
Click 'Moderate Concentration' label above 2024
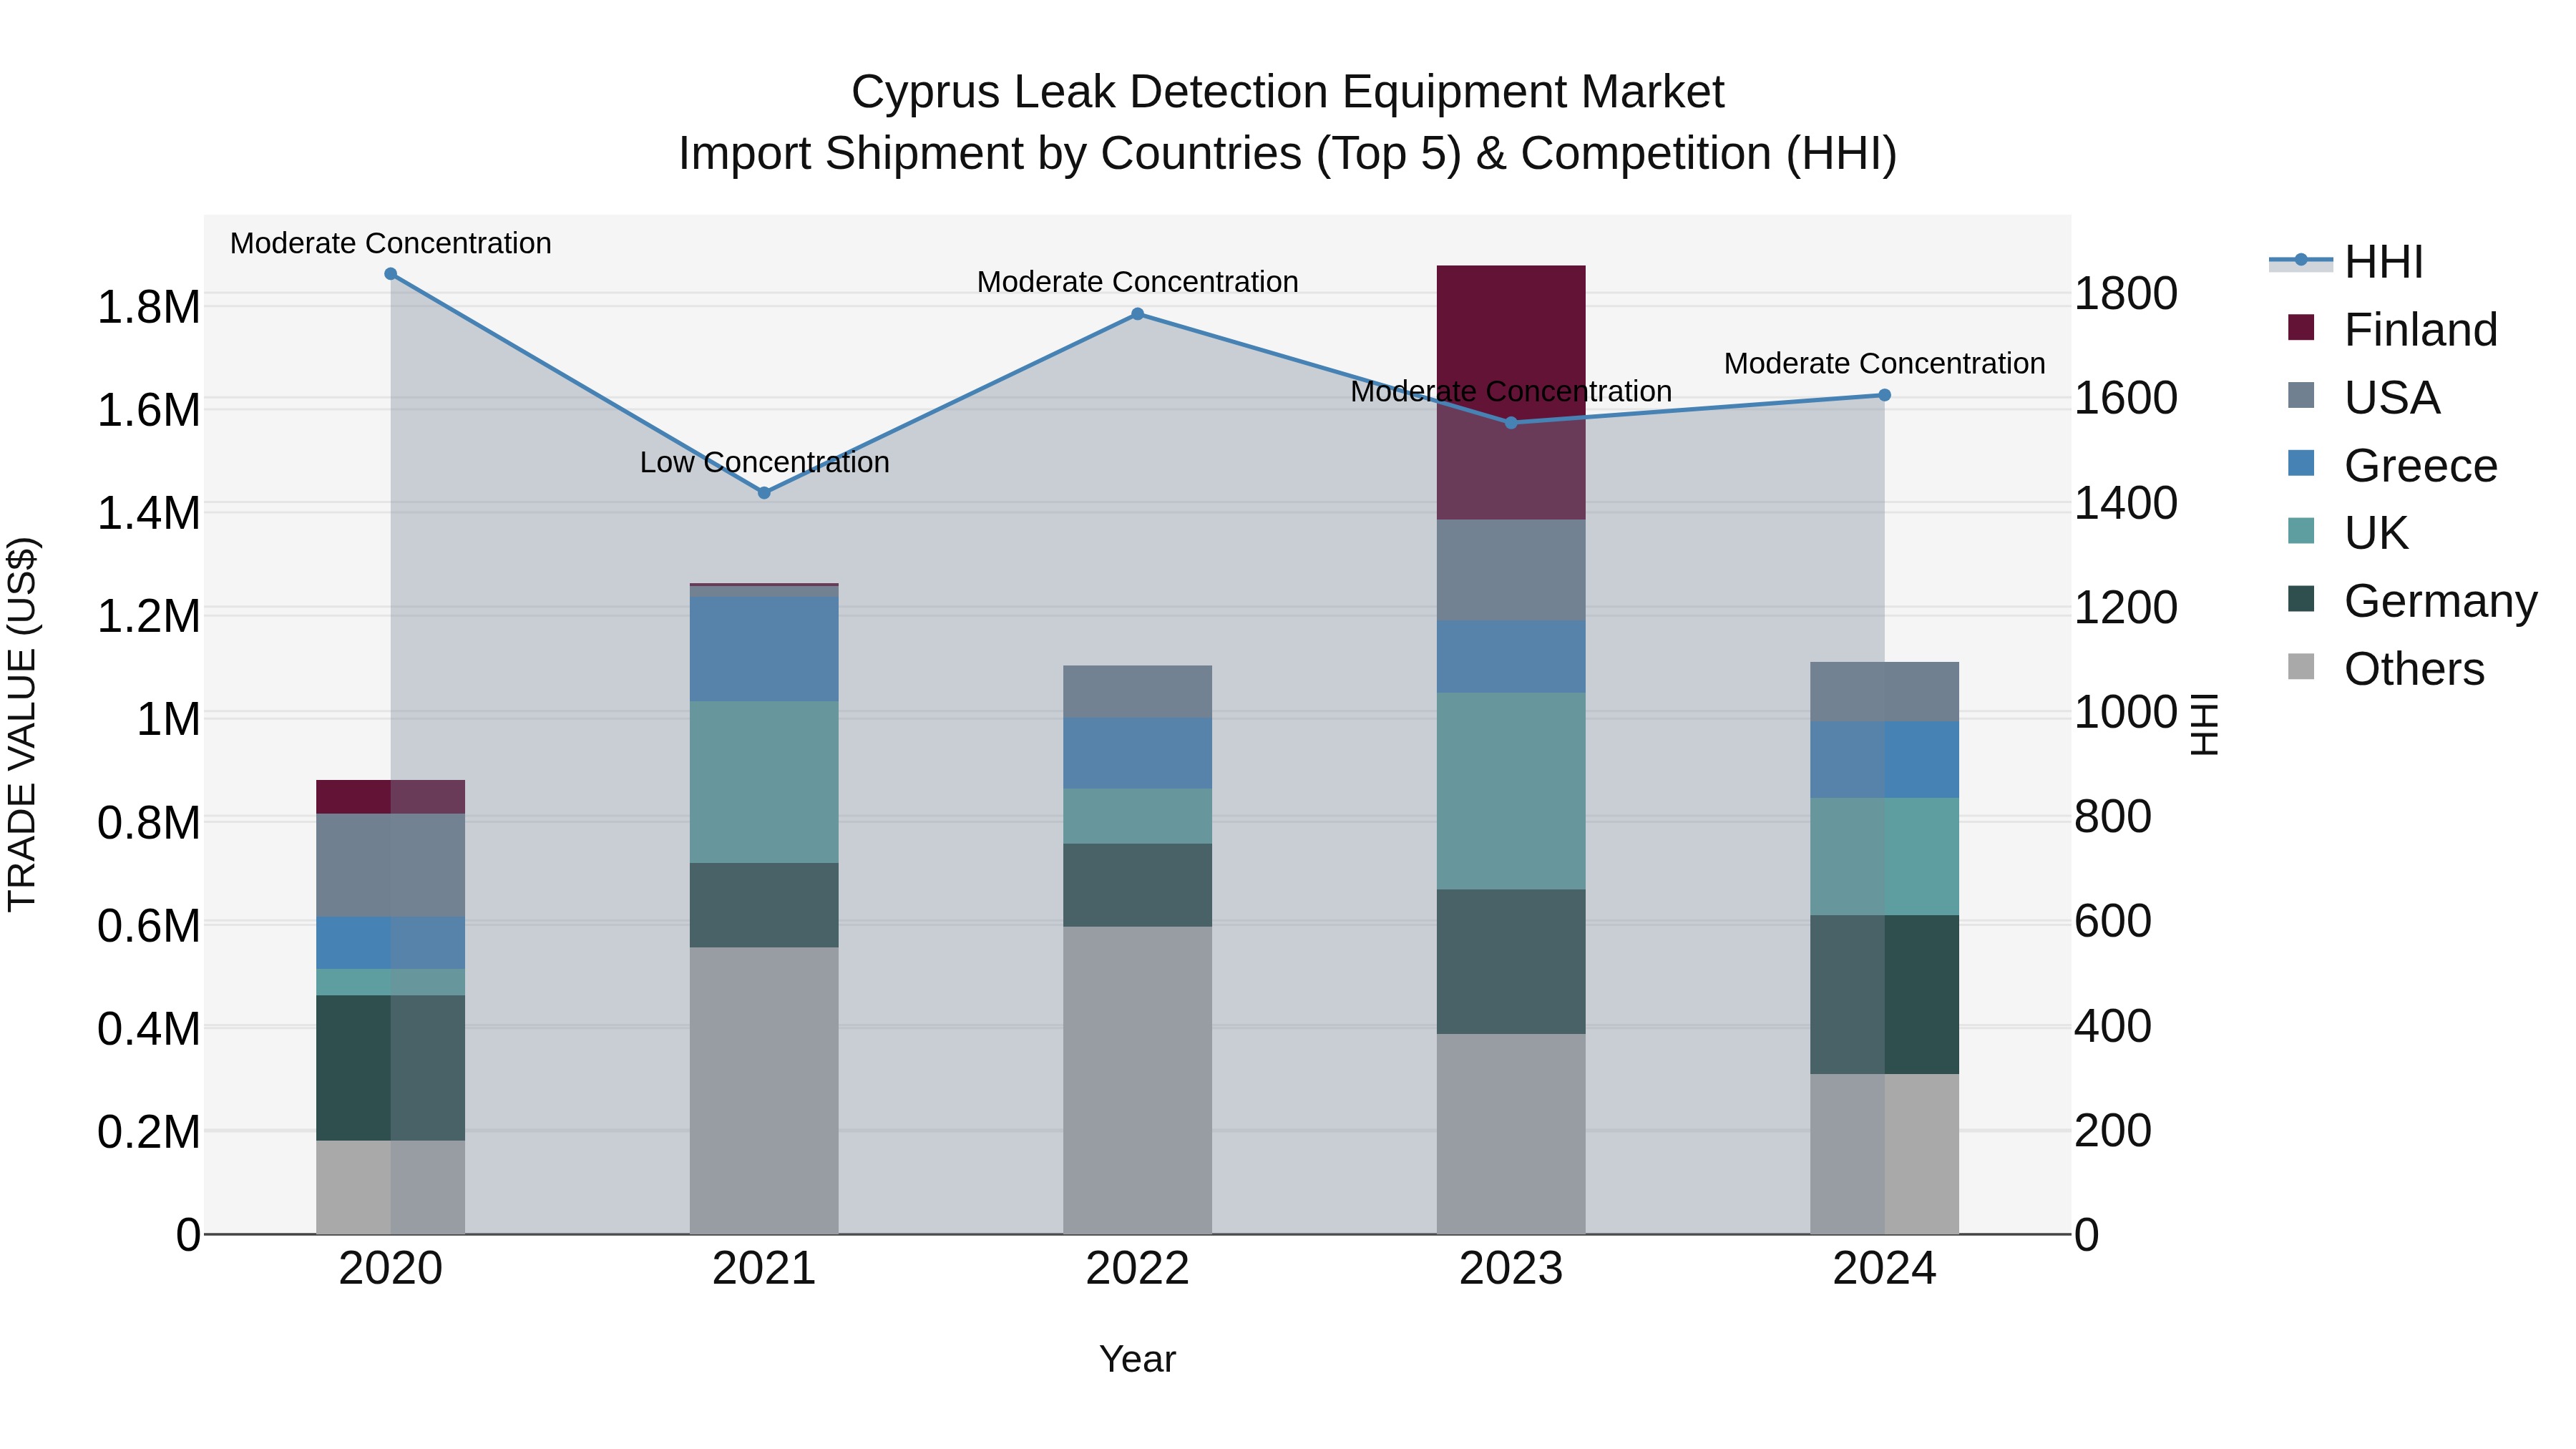(x=1884, y=363)
